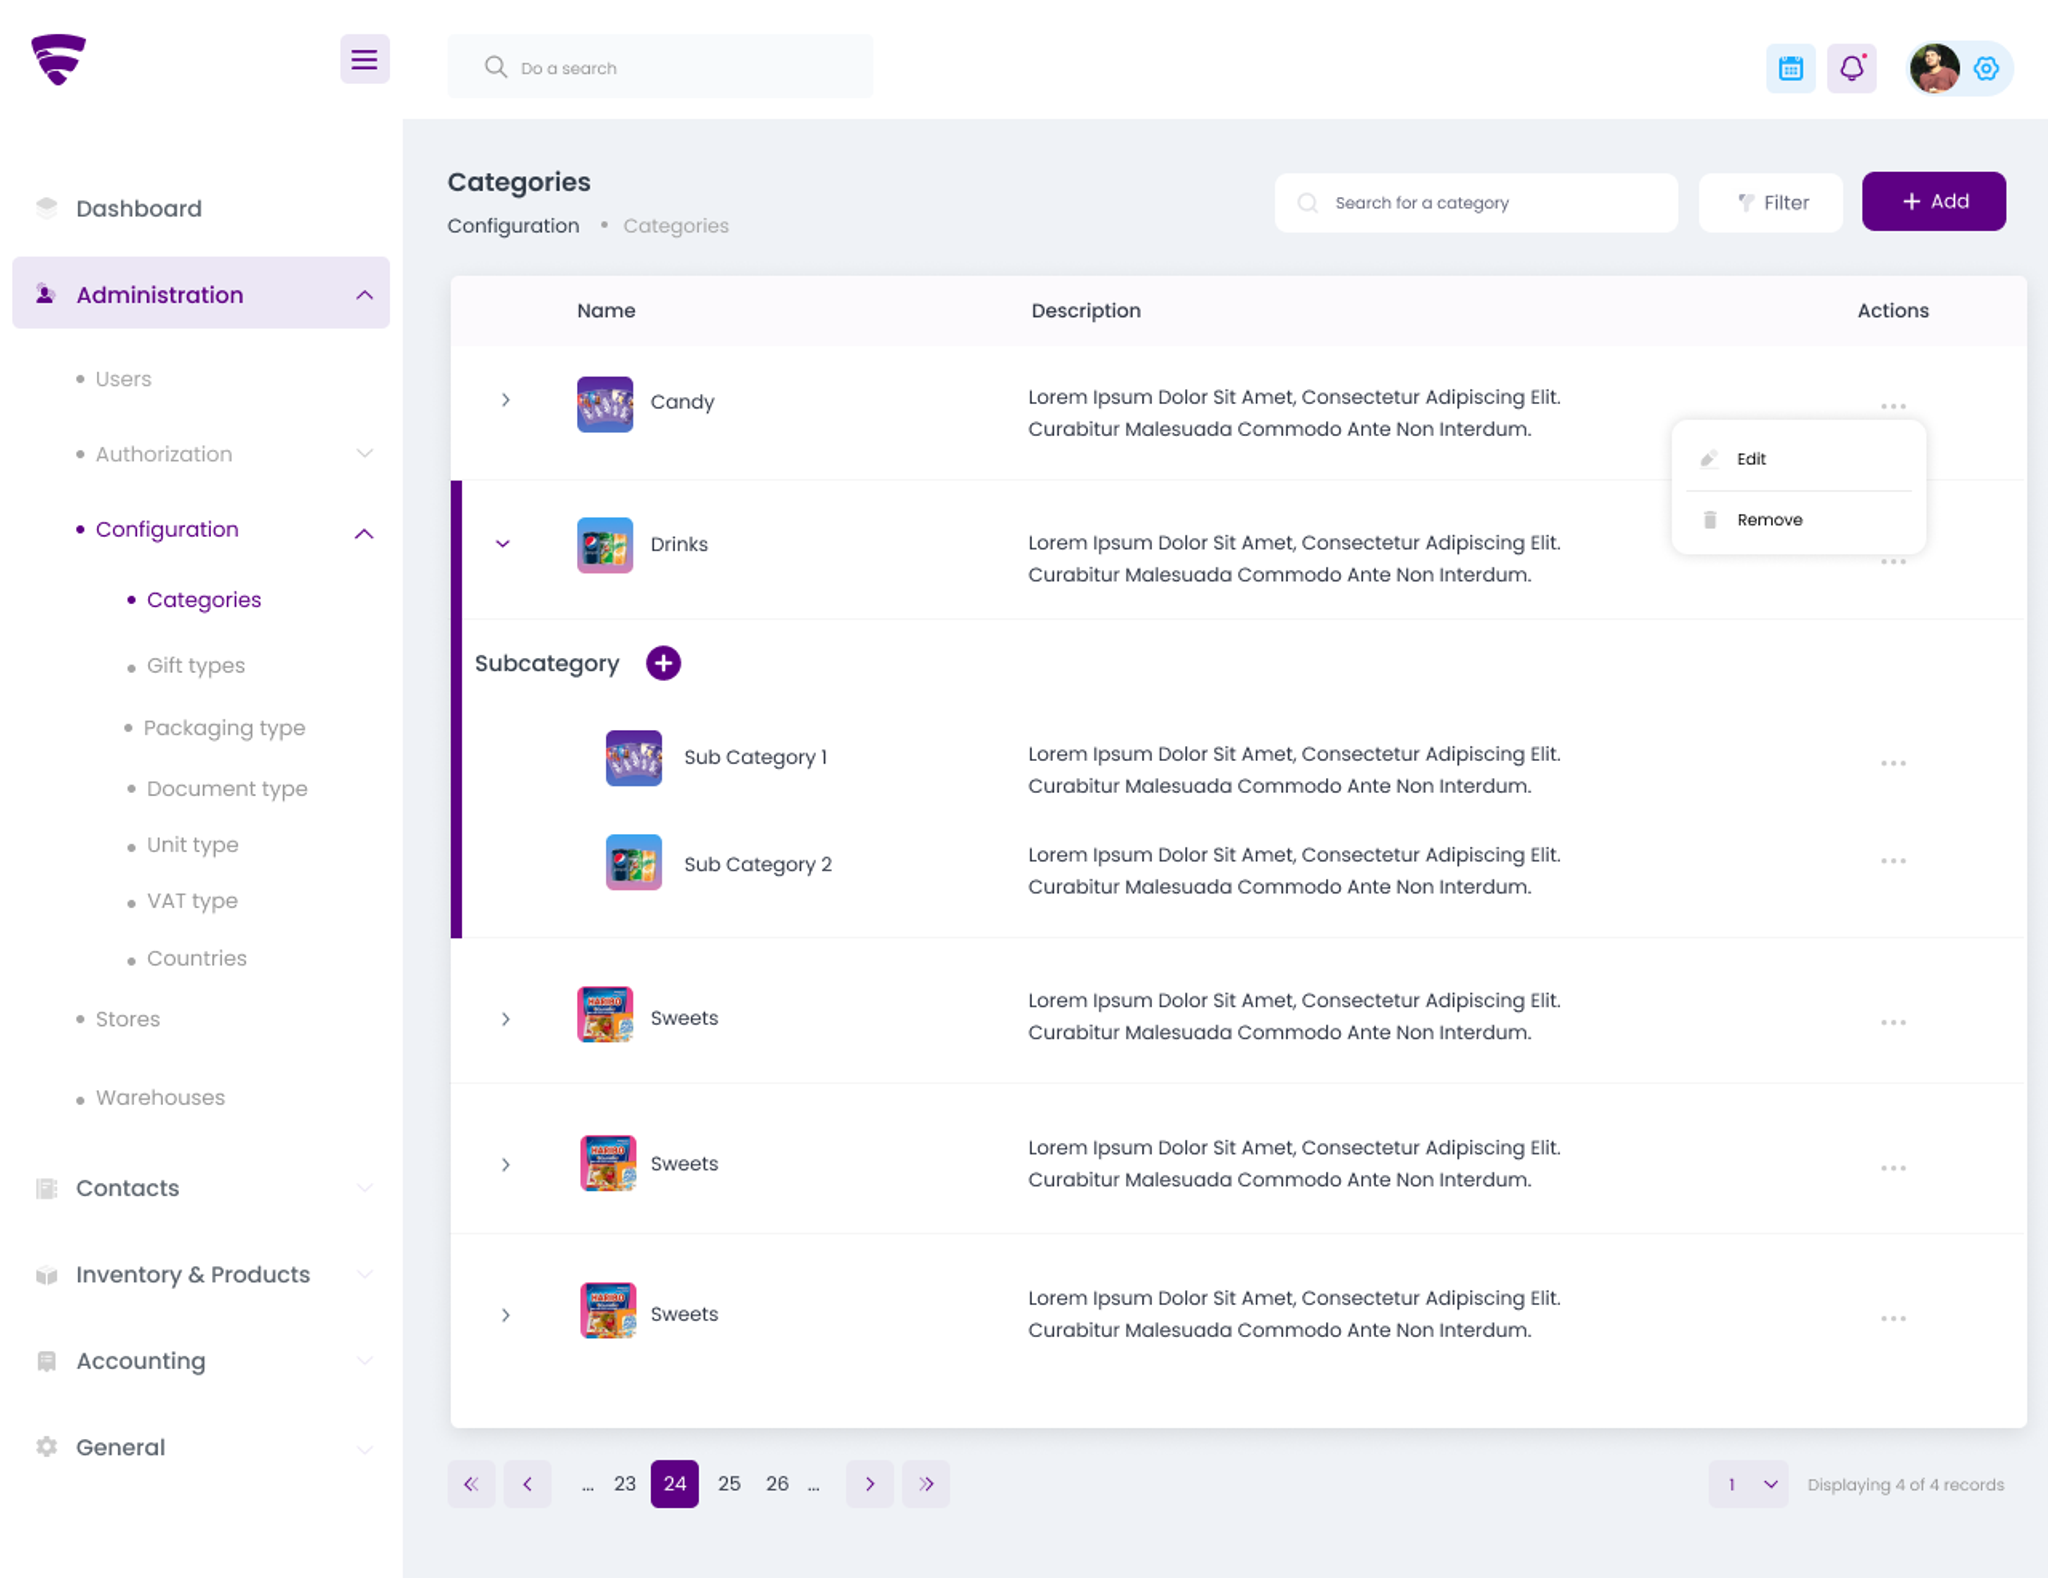Collapse the Configuration submenu

coord(364,534)
